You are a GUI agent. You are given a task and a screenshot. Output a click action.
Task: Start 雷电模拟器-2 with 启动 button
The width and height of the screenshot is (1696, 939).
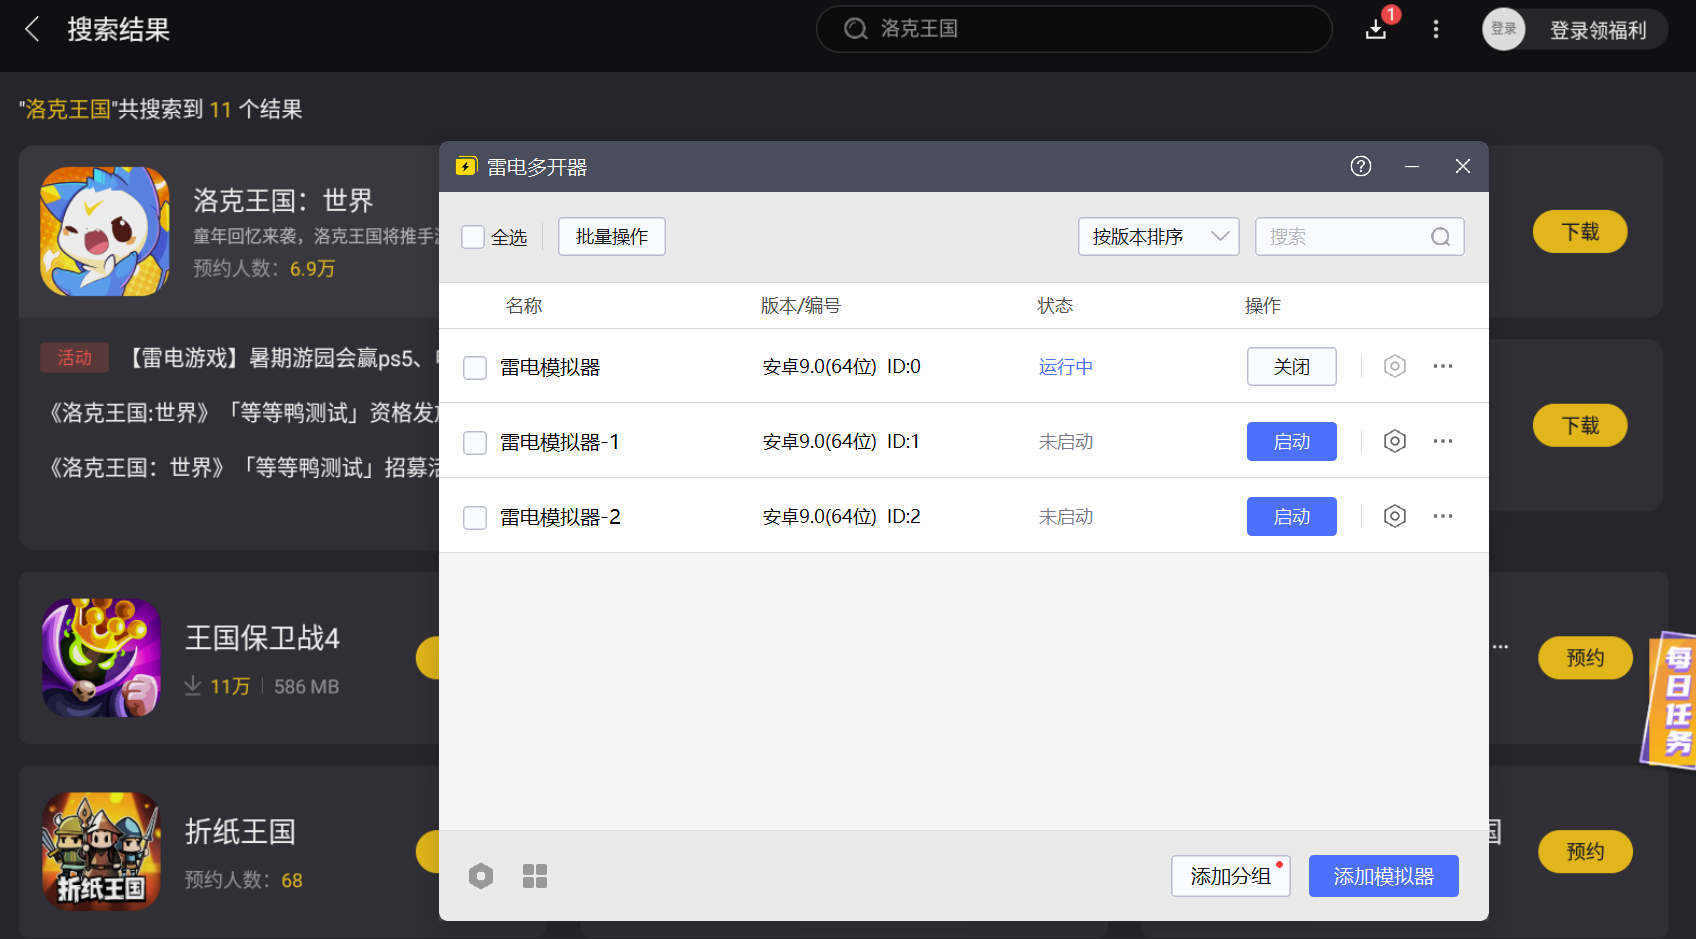[x=1292, y=516]
